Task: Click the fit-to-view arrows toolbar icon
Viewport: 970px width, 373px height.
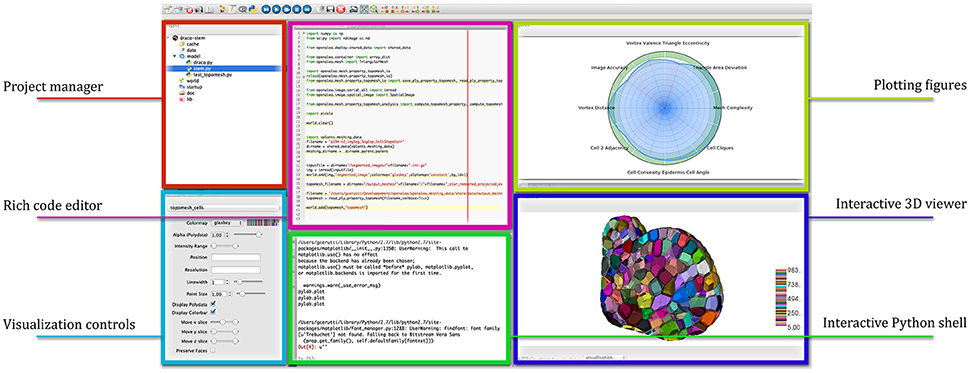Action: pyautogui.click(x=364, y=9)
